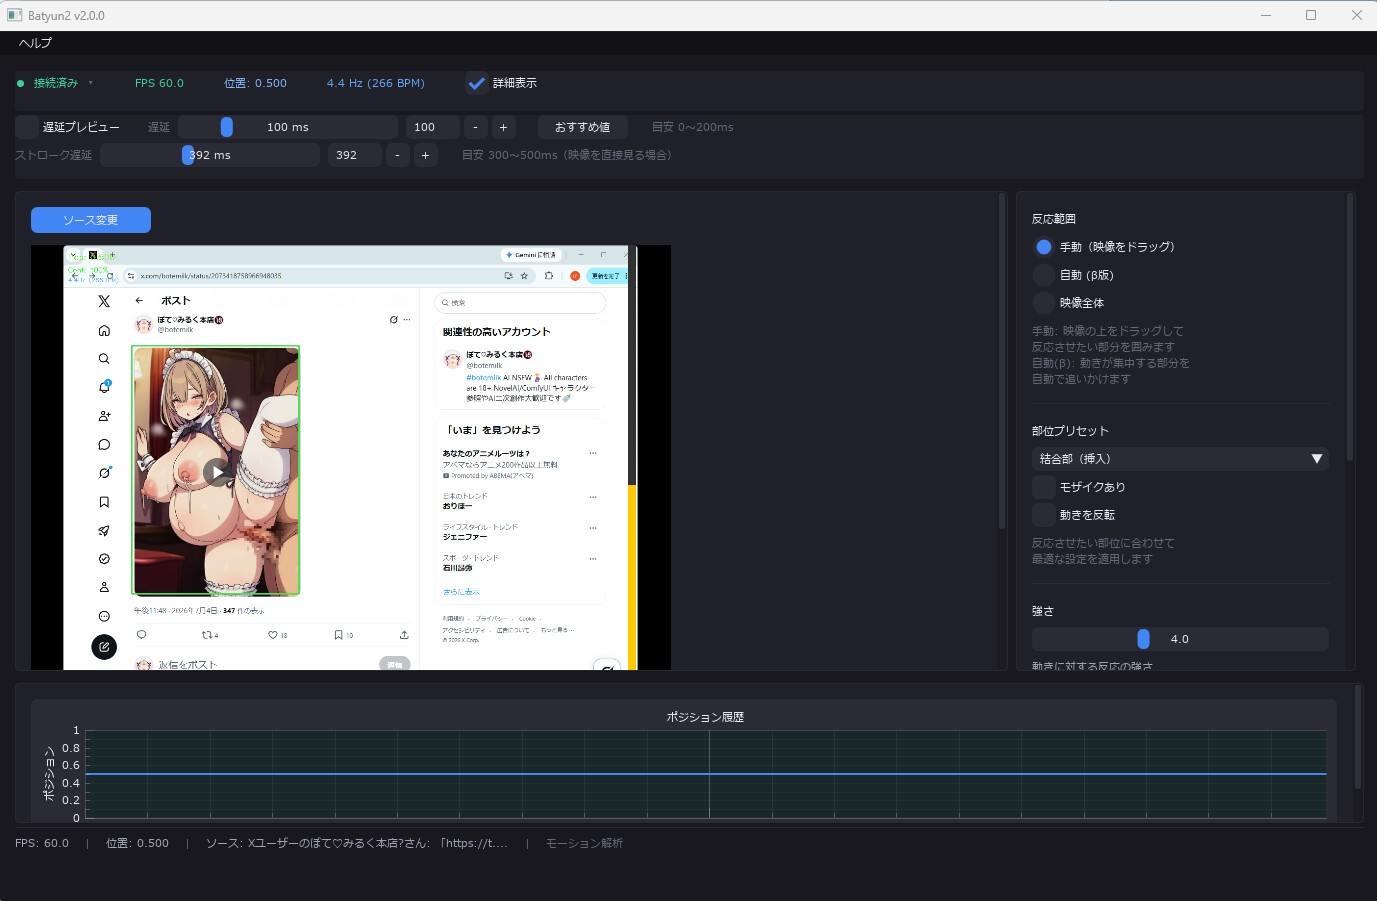This screenshot has width=1377, height=901.
Task: Select 手動（映像をドラッグ） reaction range
Action: (1044, 247)
